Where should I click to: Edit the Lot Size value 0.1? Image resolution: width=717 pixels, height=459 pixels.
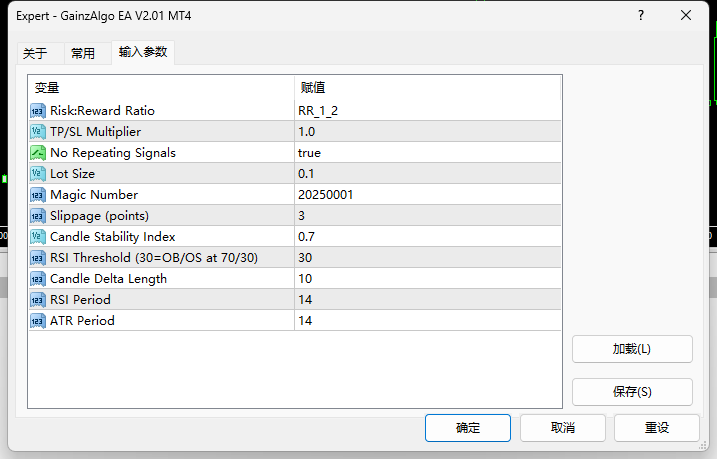coord(428,174)
